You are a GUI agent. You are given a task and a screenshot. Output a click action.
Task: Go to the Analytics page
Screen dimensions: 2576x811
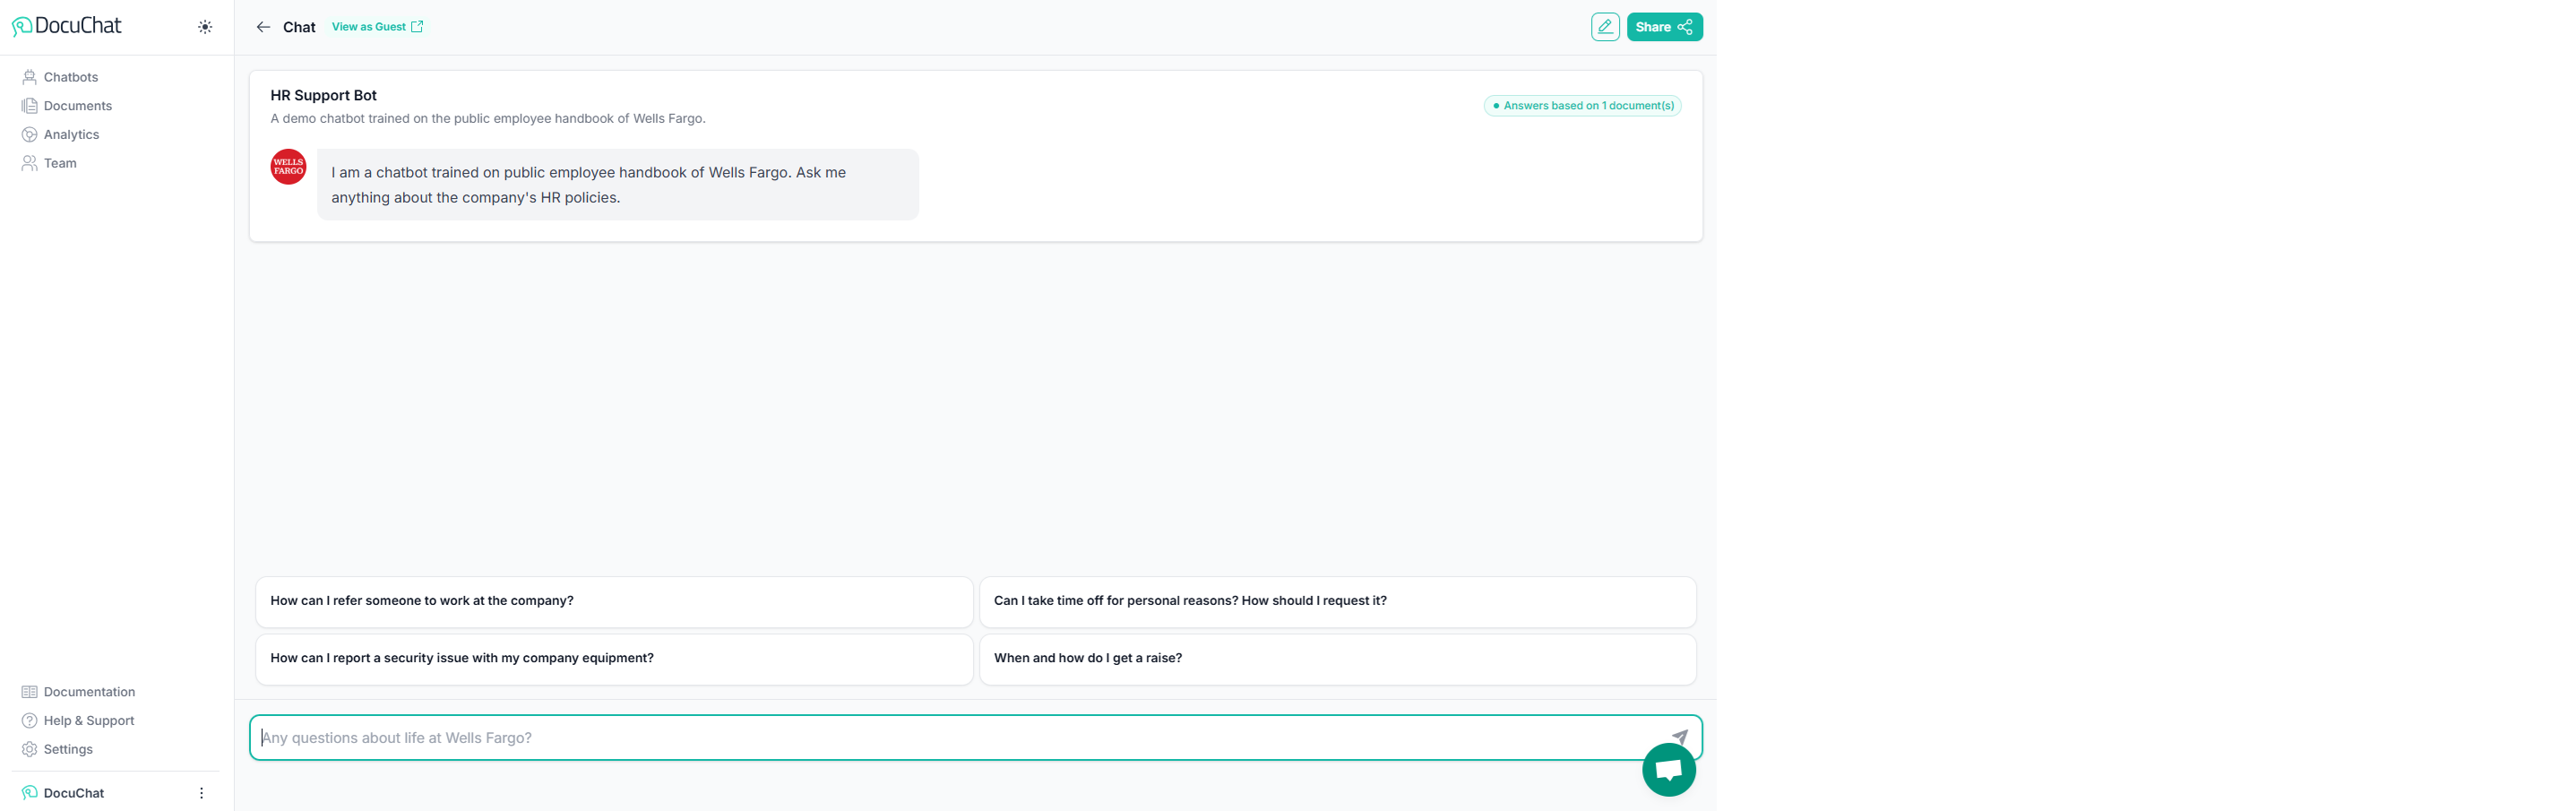click(x=71, y=135)
